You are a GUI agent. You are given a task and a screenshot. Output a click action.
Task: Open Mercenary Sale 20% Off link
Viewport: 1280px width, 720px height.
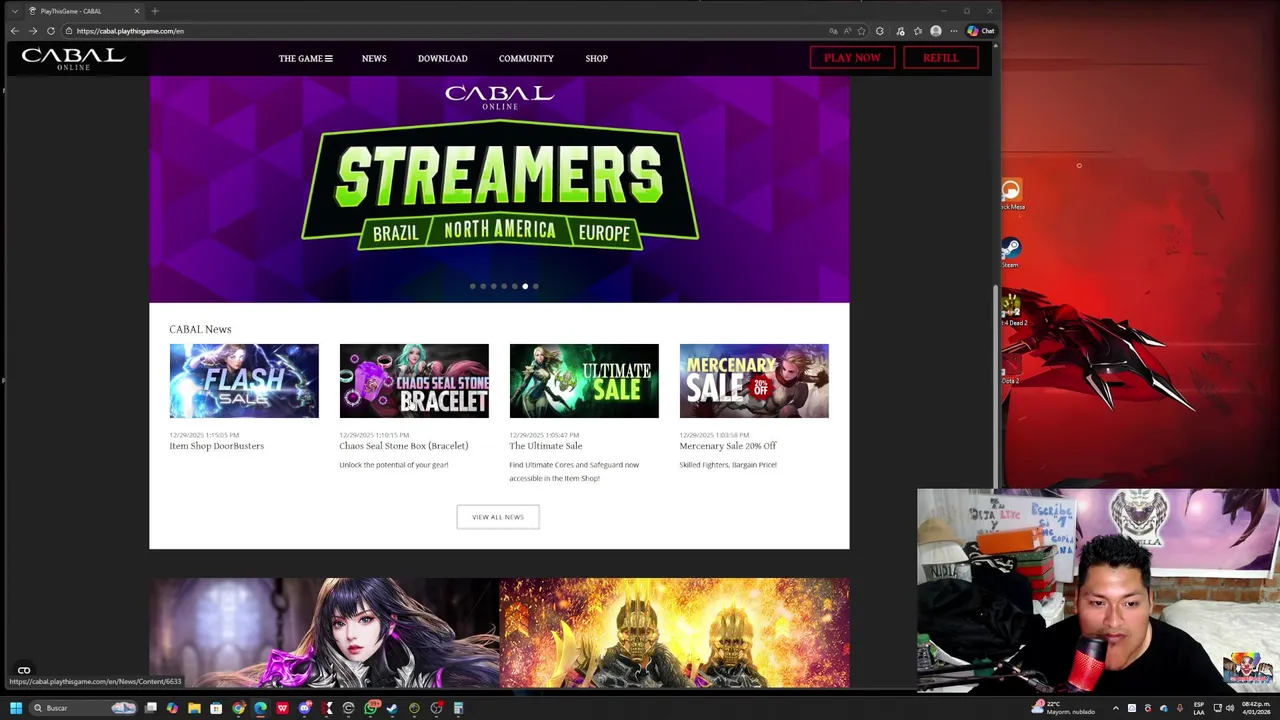pyautogui.click(x=727, y=446)
